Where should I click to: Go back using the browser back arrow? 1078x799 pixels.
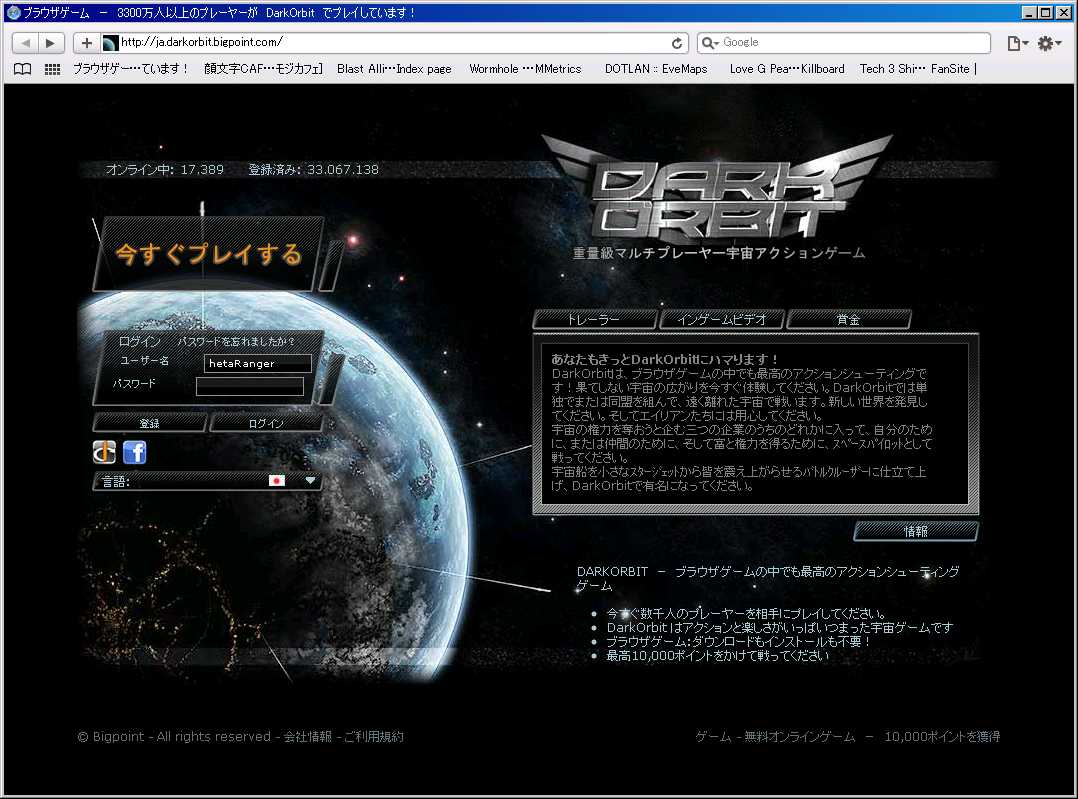[x=26, y=43]
